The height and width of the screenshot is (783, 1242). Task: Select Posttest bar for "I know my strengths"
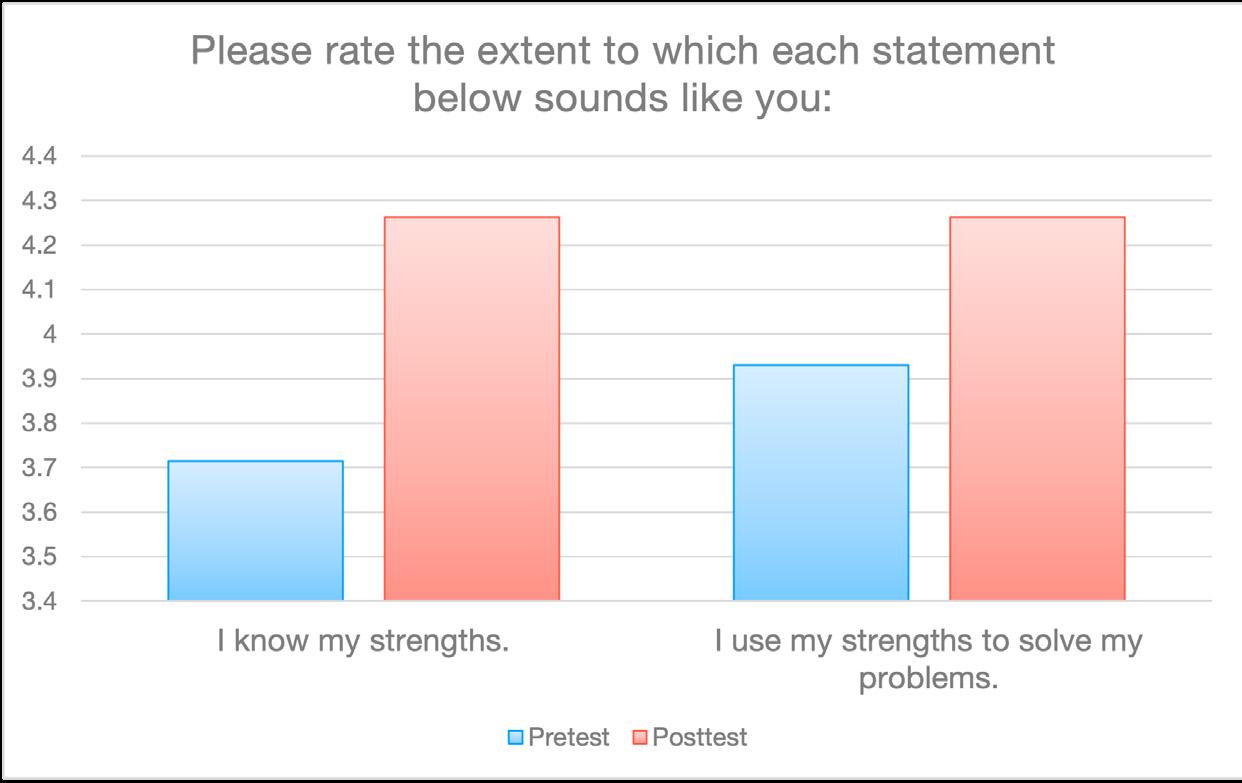pyautogui.click(x=471, y=408)
